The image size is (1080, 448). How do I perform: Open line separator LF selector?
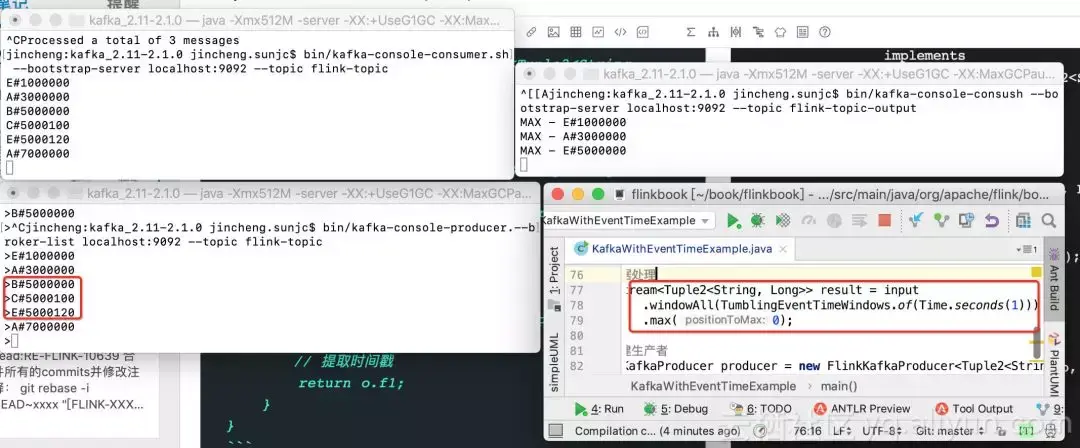842,431
